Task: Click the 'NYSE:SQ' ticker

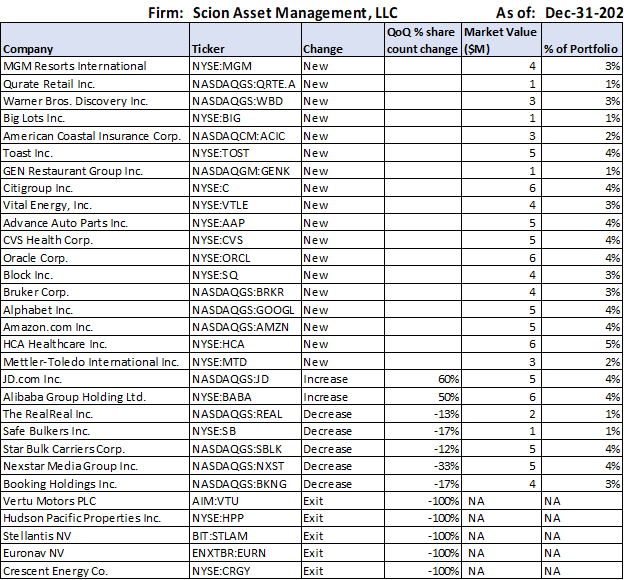Action: (x=246, y=275)
